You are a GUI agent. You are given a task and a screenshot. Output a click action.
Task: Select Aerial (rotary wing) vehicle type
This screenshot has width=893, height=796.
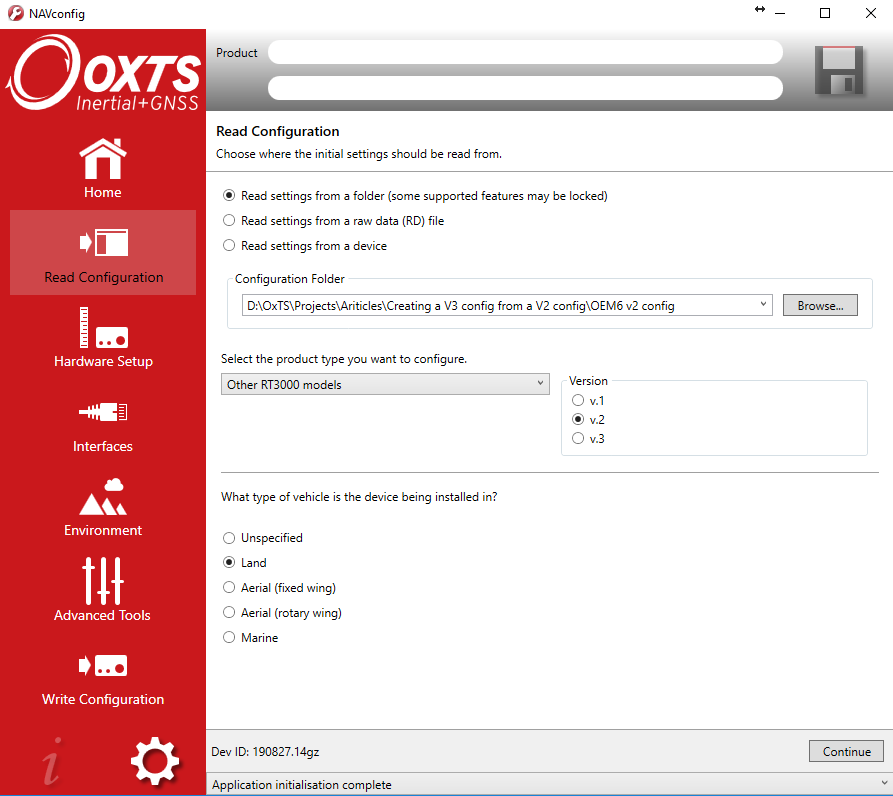tap(229, 612)
